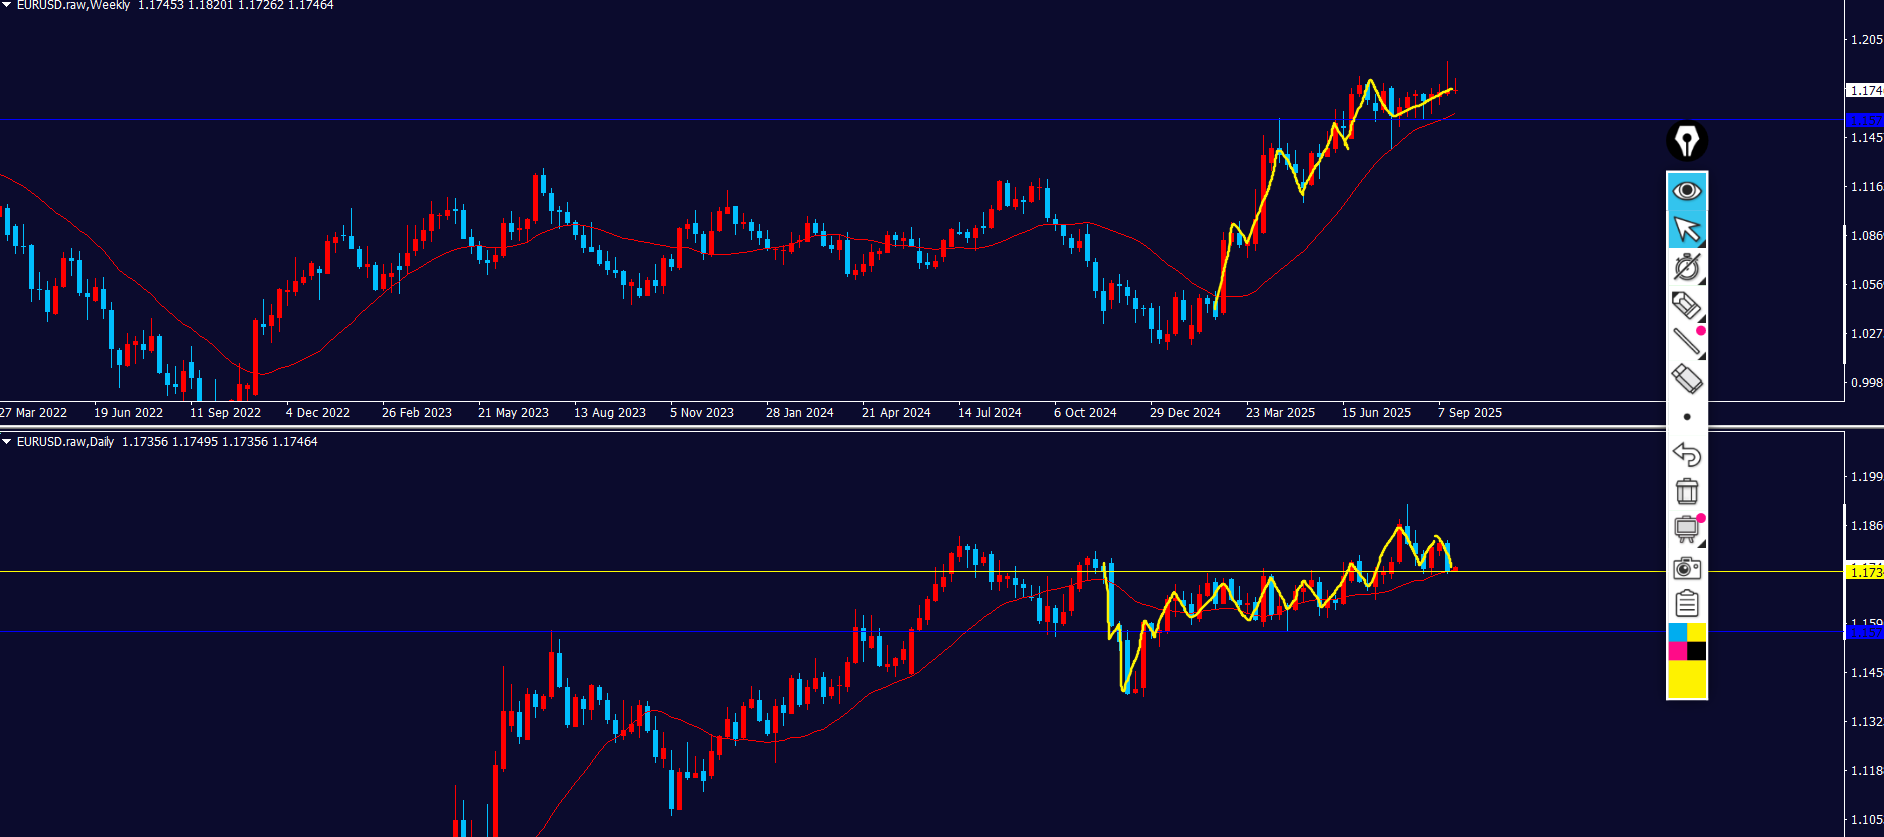Select the straight line tool
The height and width of the screenshot is (837, 1884).
(1687, 342)
